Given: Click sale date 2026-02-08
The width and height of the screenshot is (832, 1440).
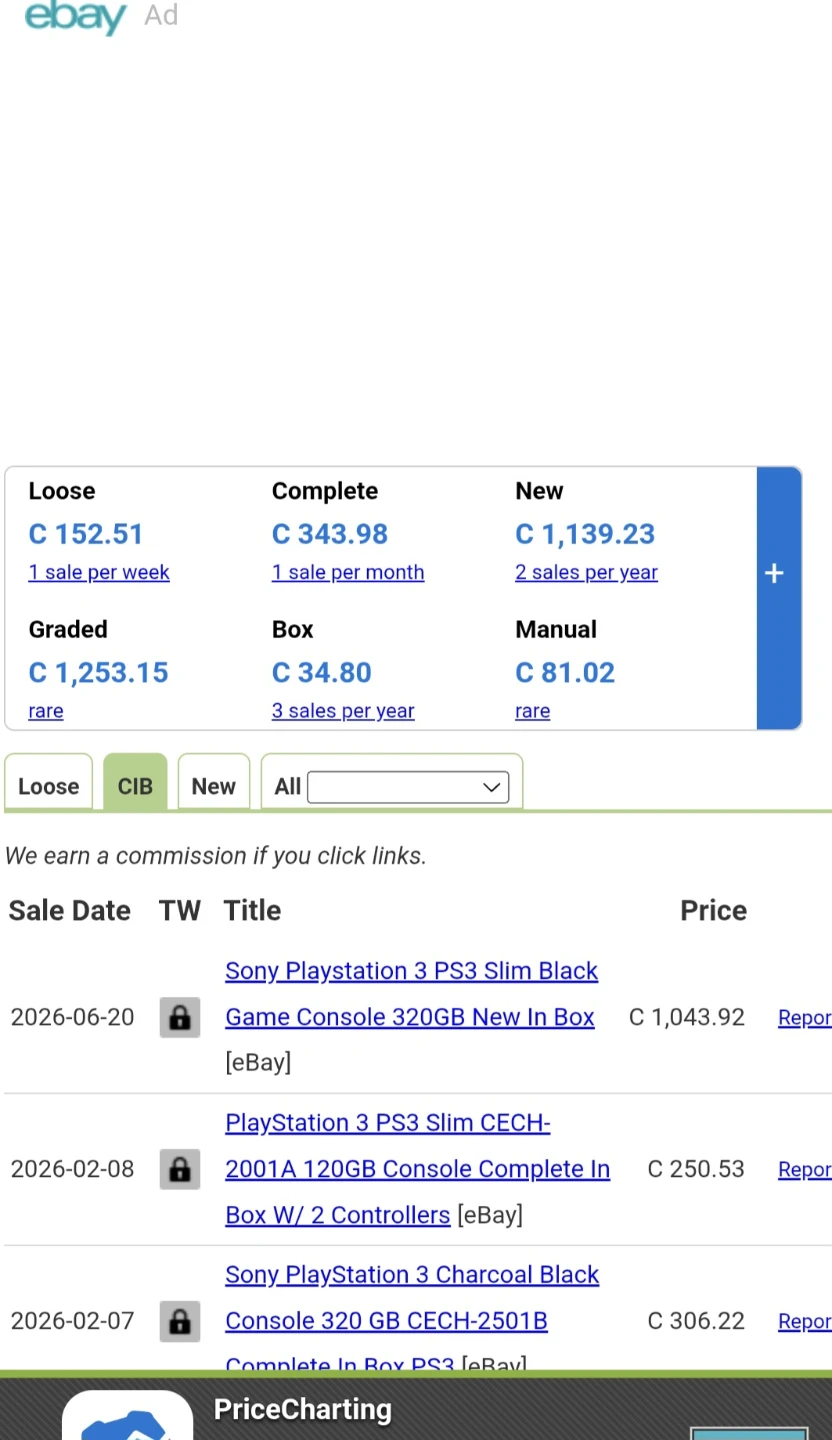Looking at the screenshot, I should click(72, 1169).
